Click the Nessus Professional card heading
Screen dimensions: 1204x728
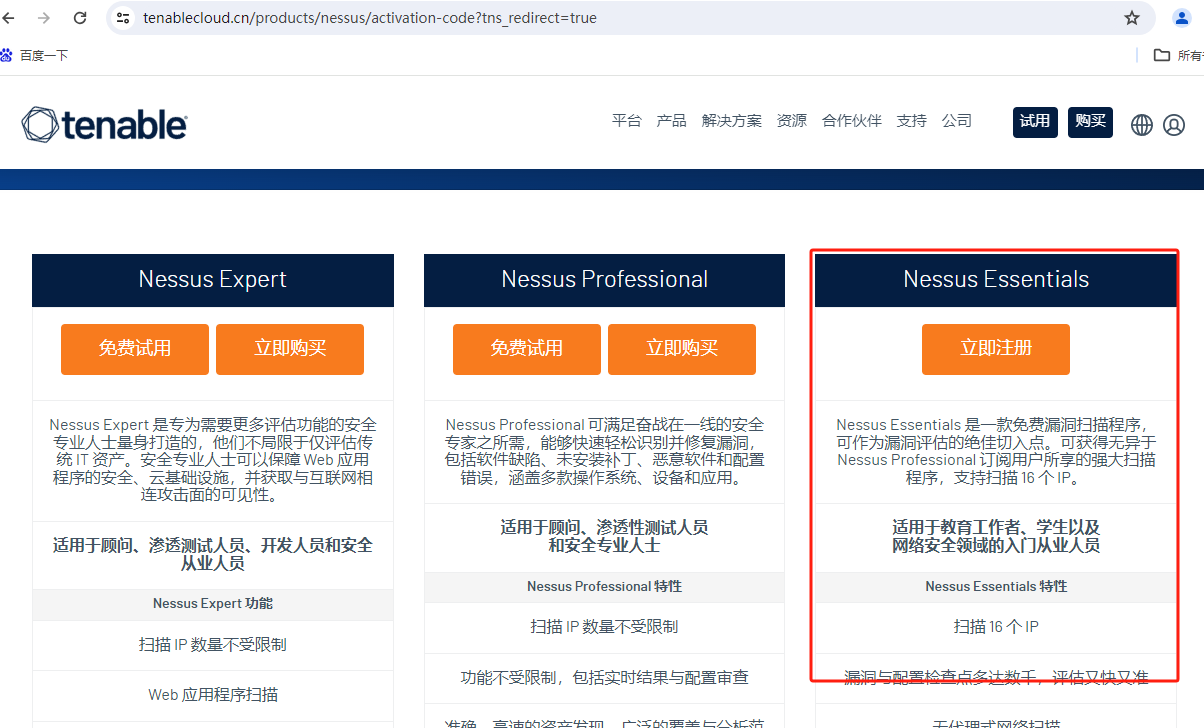click(605, 280)
